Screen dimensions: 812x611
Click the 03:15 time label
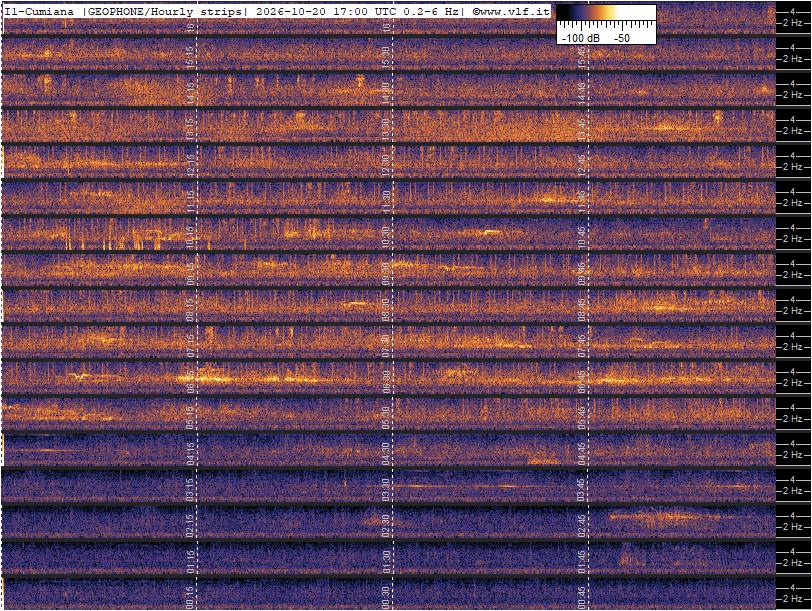[190, 490]
